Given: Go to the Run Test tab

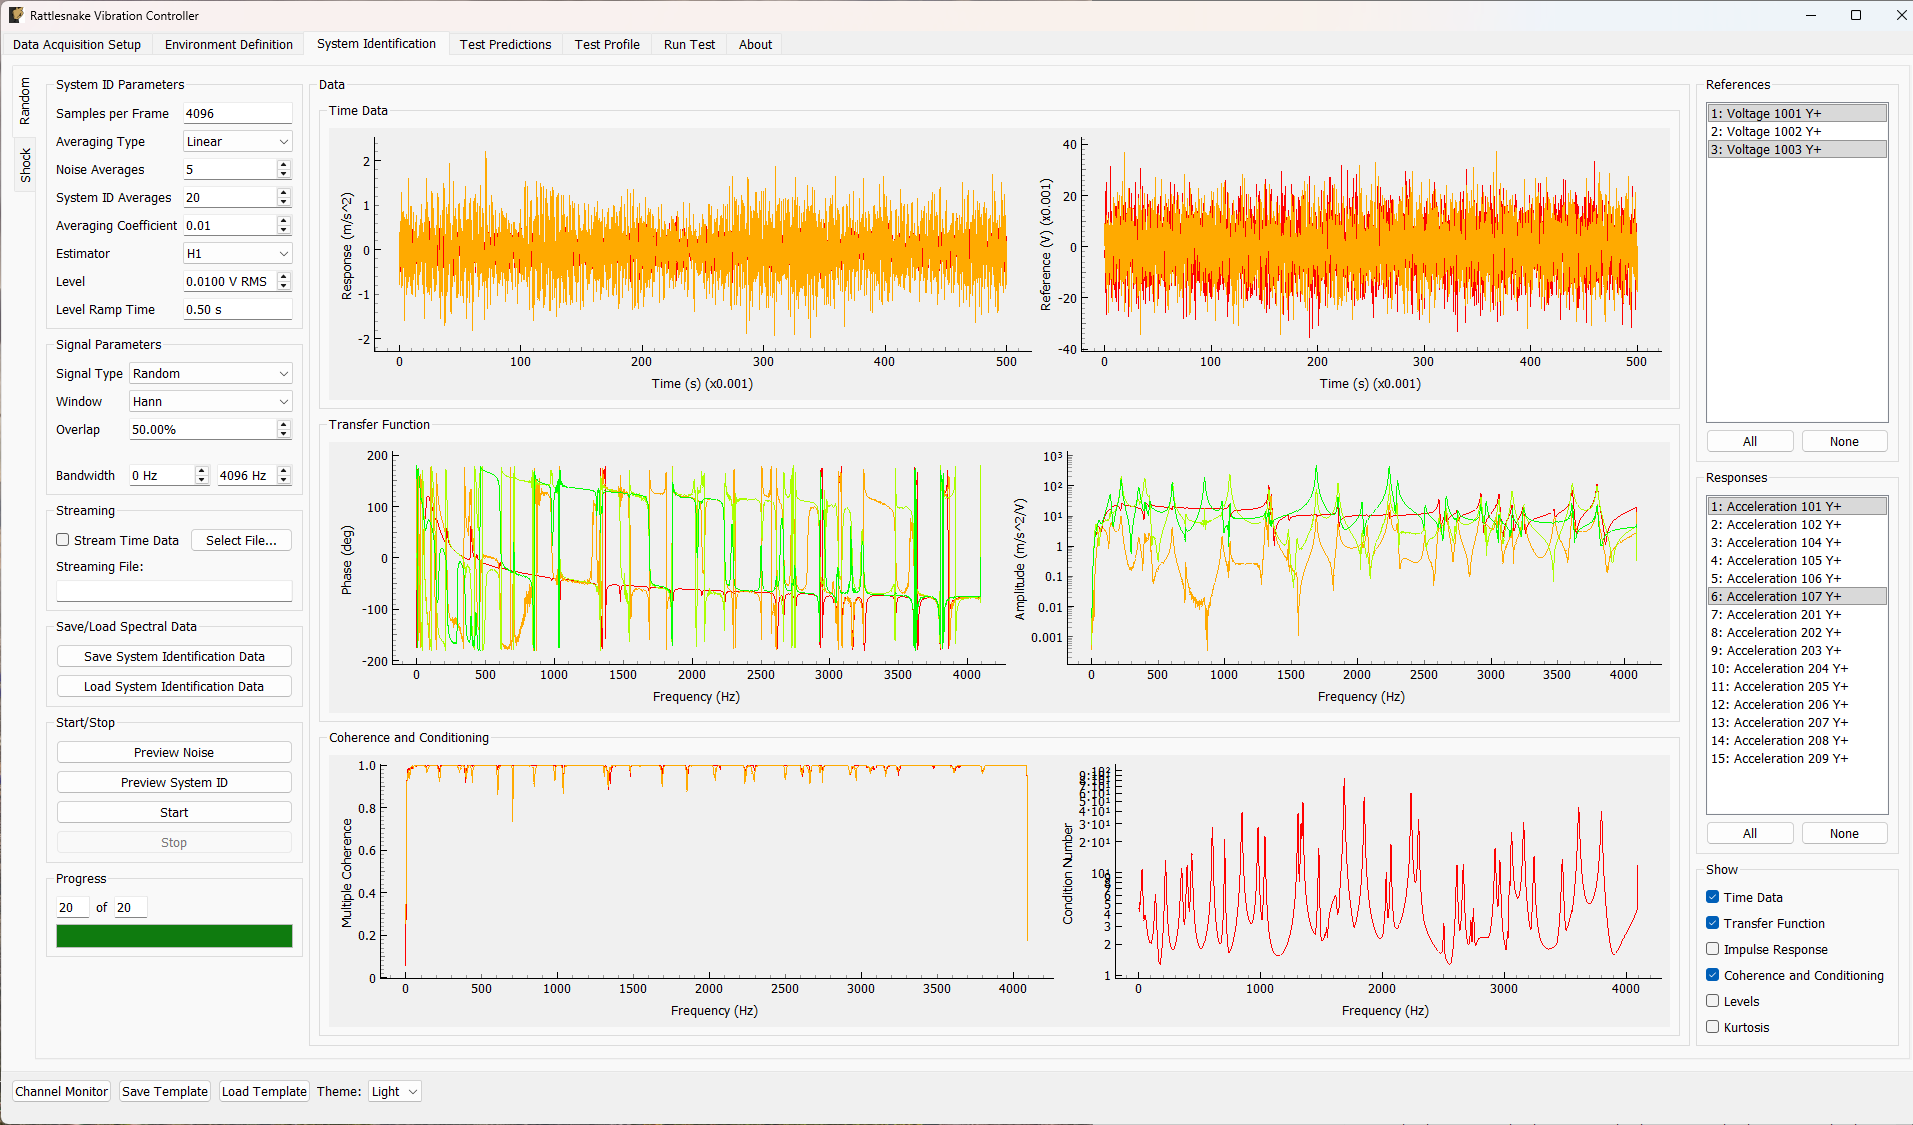Looking at the screenshot, I should tap(689, 44).
